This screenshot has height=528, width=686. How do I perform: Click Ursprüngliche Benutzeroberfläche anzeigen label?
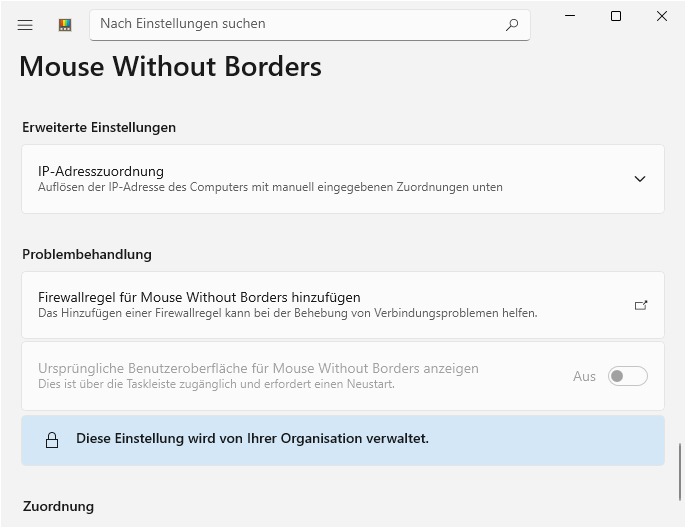(259, 368)
